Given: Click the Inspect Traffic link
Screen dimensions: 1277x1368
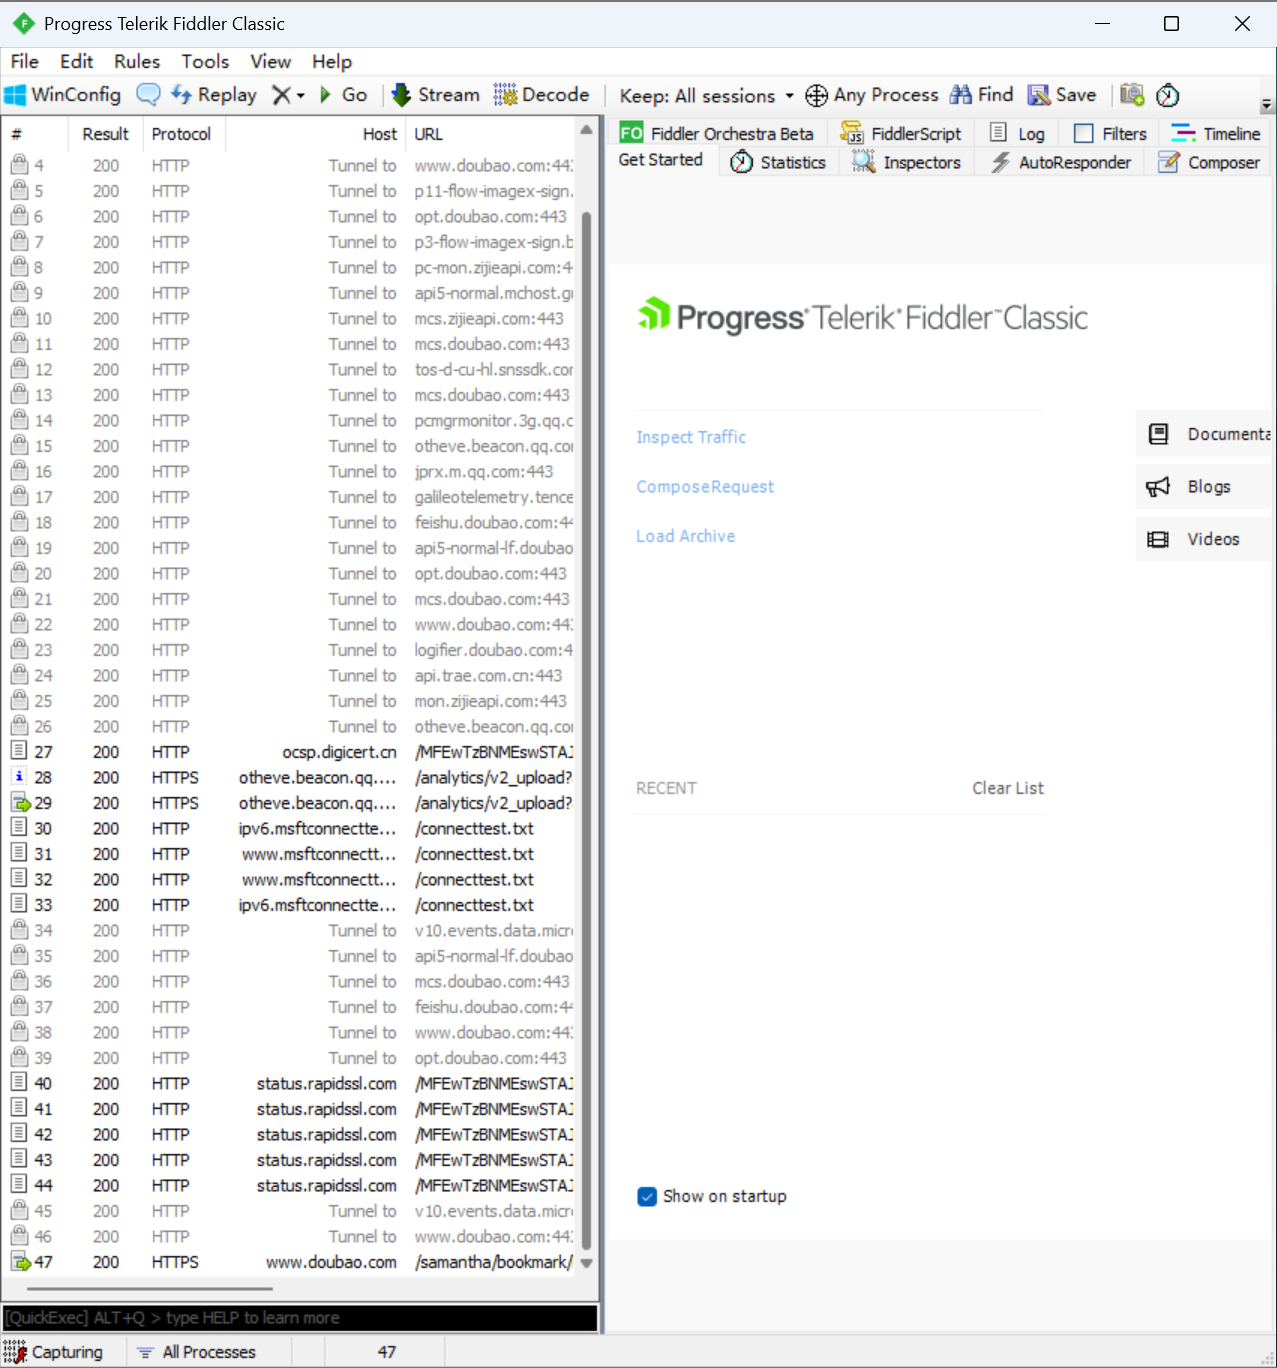Looking at the screenshot, I should pyautogui.click(x=691, y=437).
